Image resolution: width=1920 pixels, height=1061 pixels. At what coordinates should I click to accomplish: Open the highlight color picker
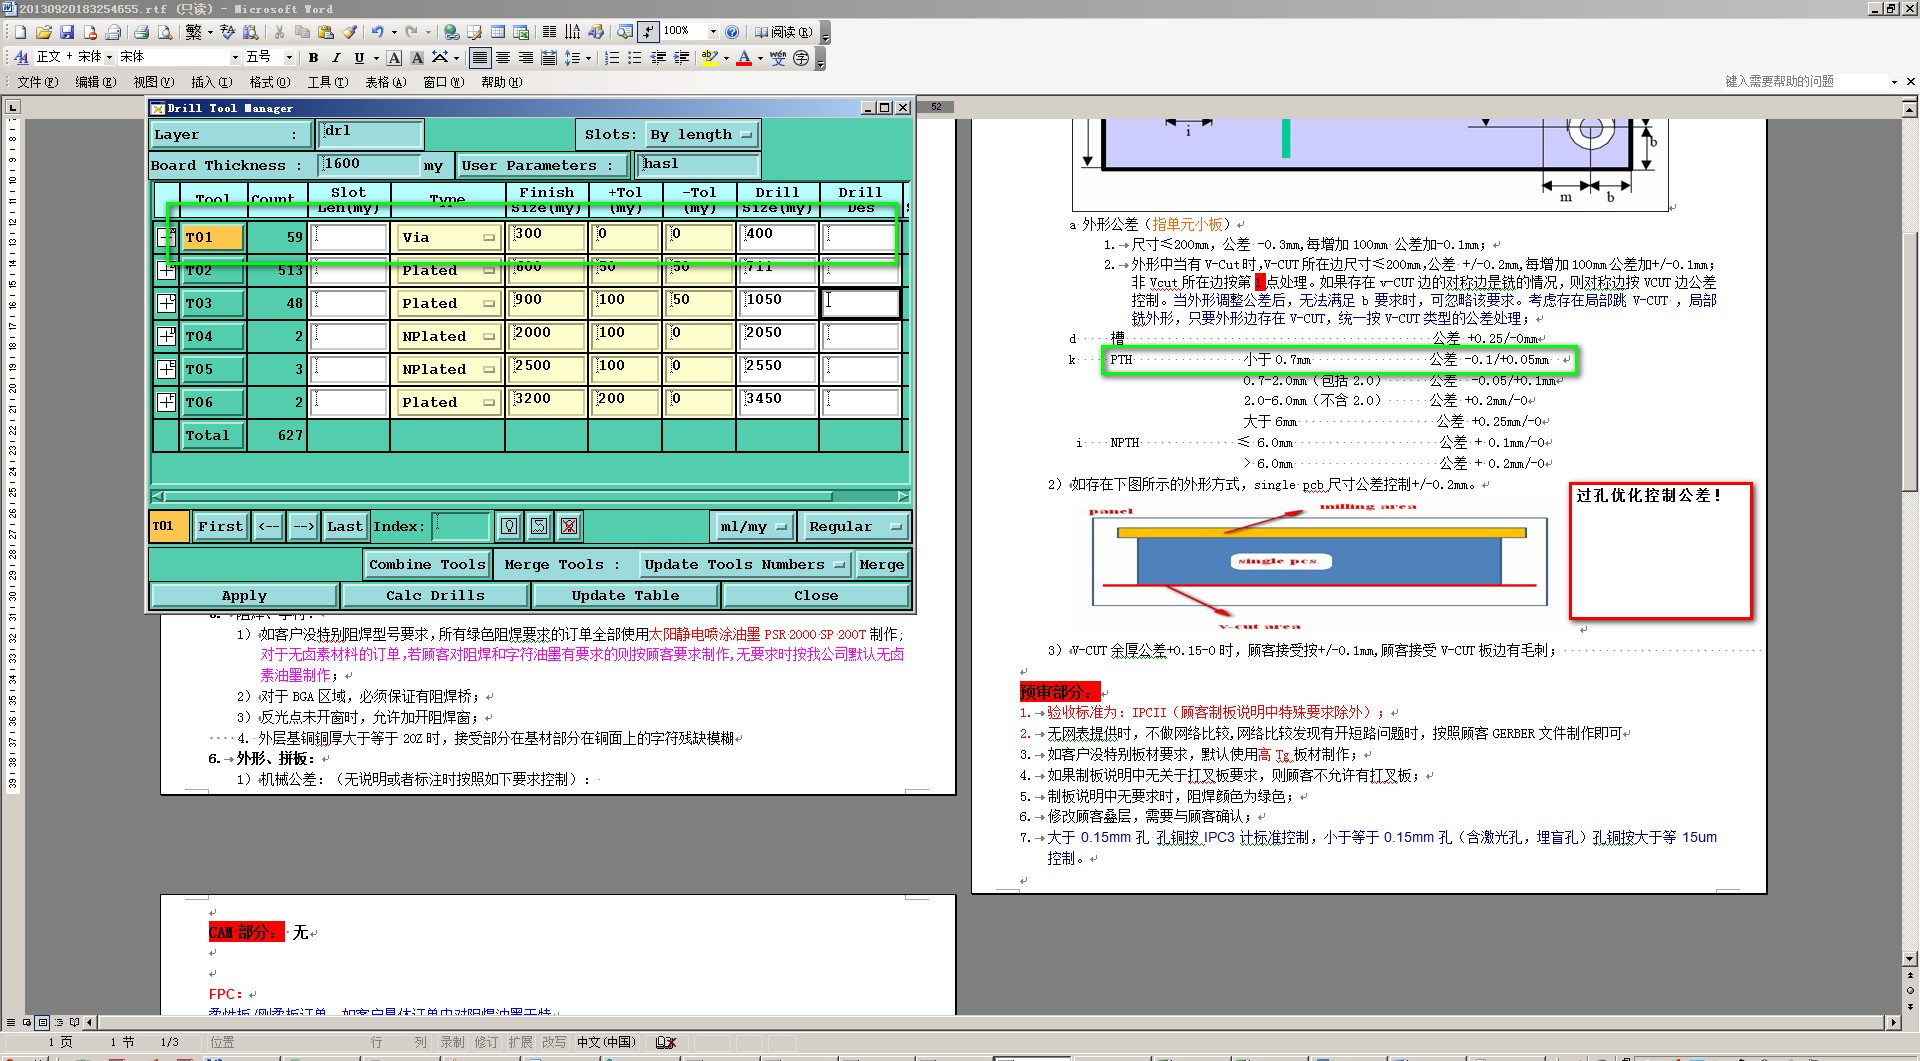pyautogui.click(x=727, y=58)
